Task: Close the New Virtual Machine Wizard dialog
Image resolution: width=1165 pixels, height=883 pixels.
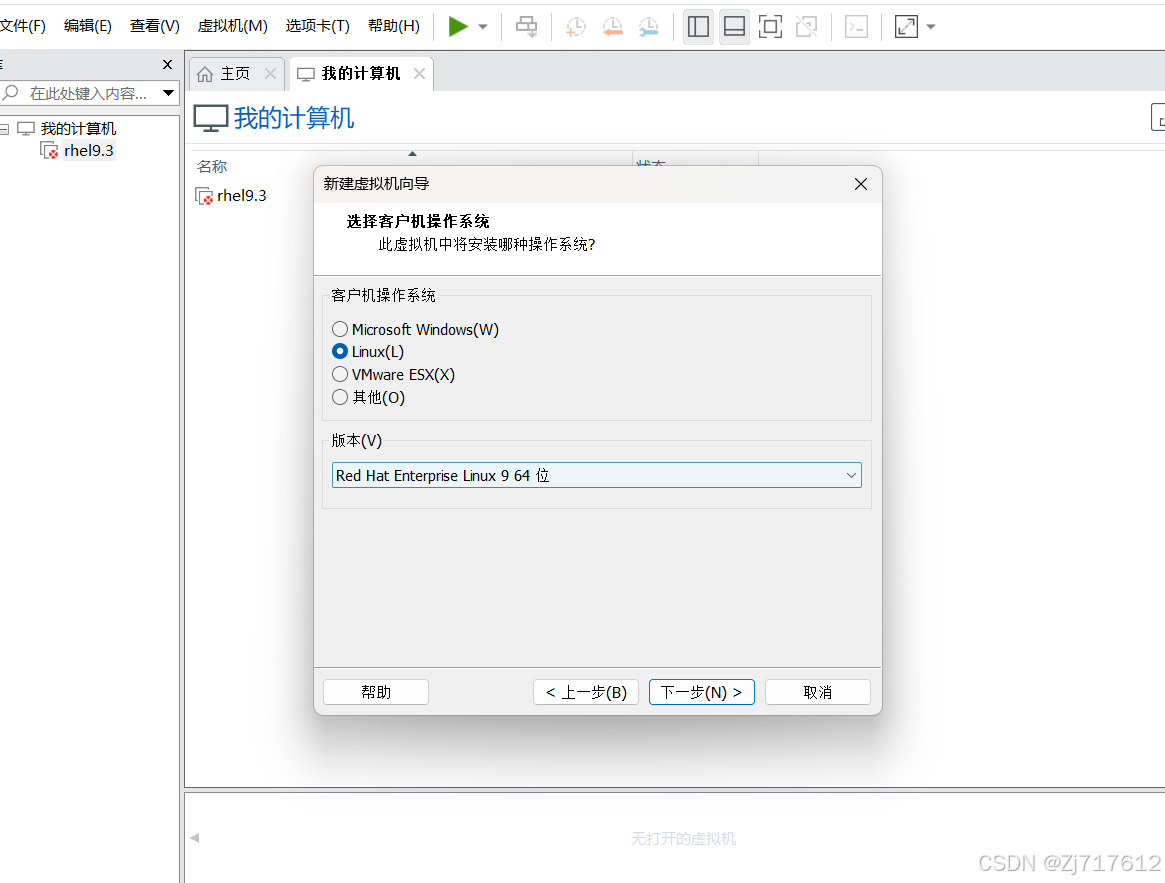Action: (860, 184)
